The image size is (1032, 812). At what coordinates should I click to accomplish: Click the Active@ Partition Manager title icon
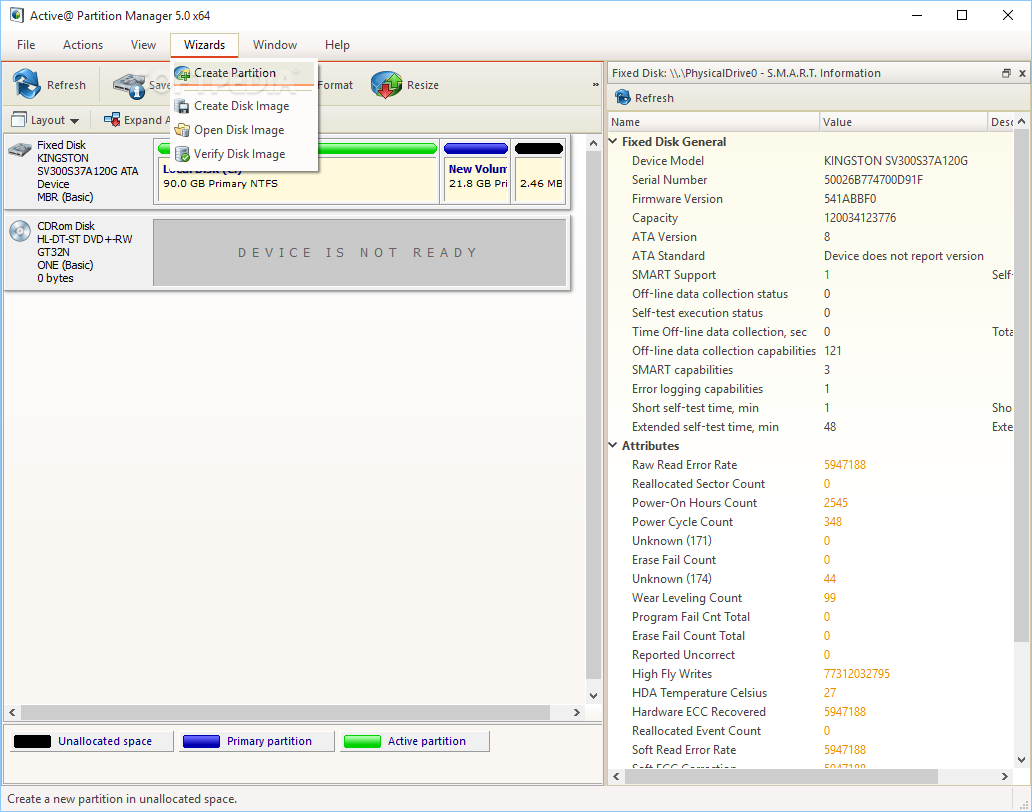16,15
